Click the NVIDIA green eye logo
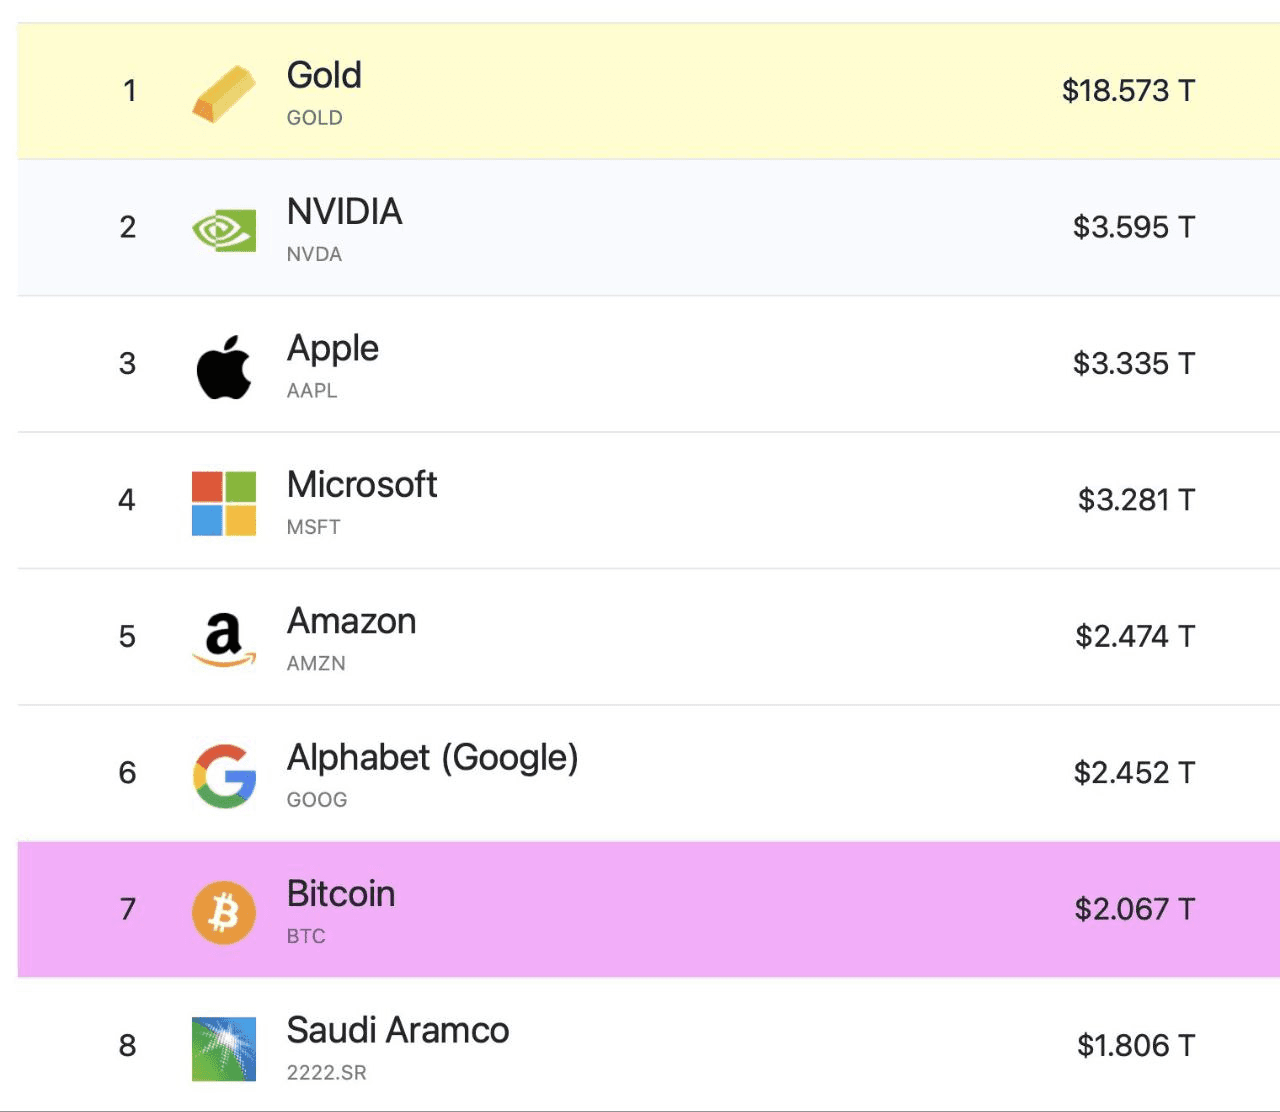 pos(224,231)
